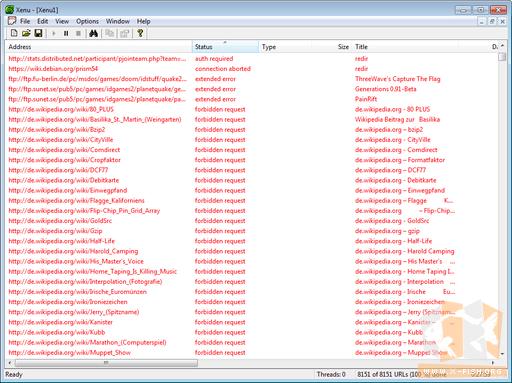Sort by the Status column header
The image size is (512, 383).
point(225,47)
